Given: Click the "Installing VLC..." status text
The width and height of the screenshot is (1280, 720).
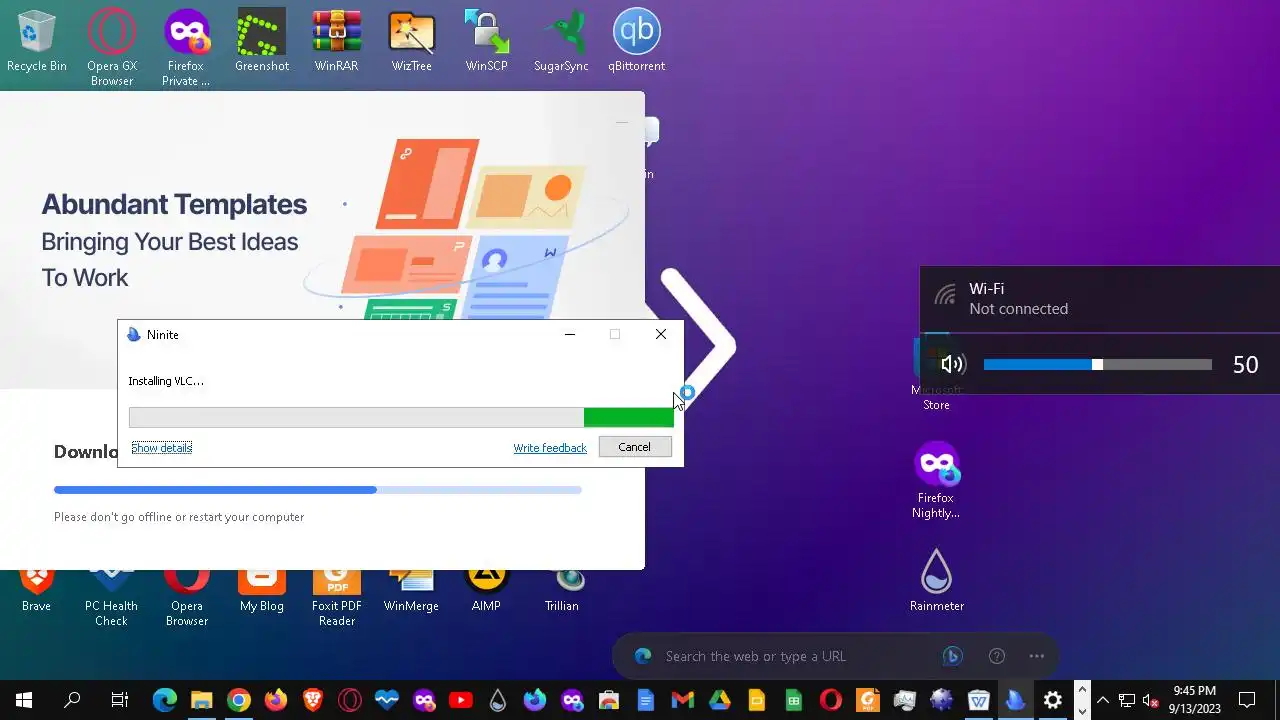Looking at the screenshot, I should coord(166,381).
